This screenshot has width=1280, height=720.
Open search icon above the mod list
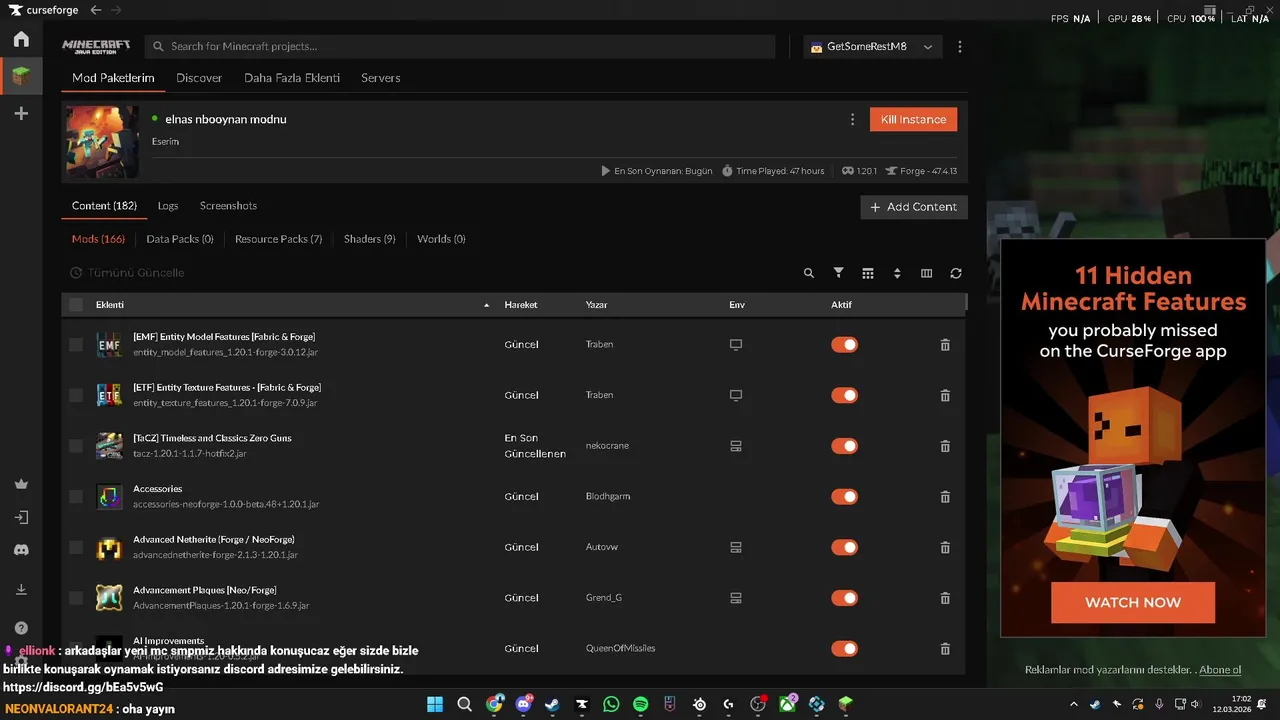point(809,273)
